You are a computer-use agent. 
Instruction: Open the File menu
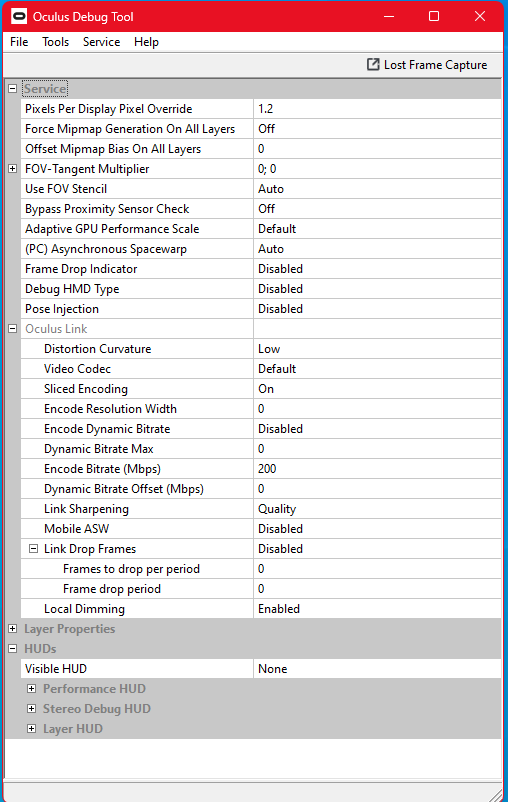[19, 42]
